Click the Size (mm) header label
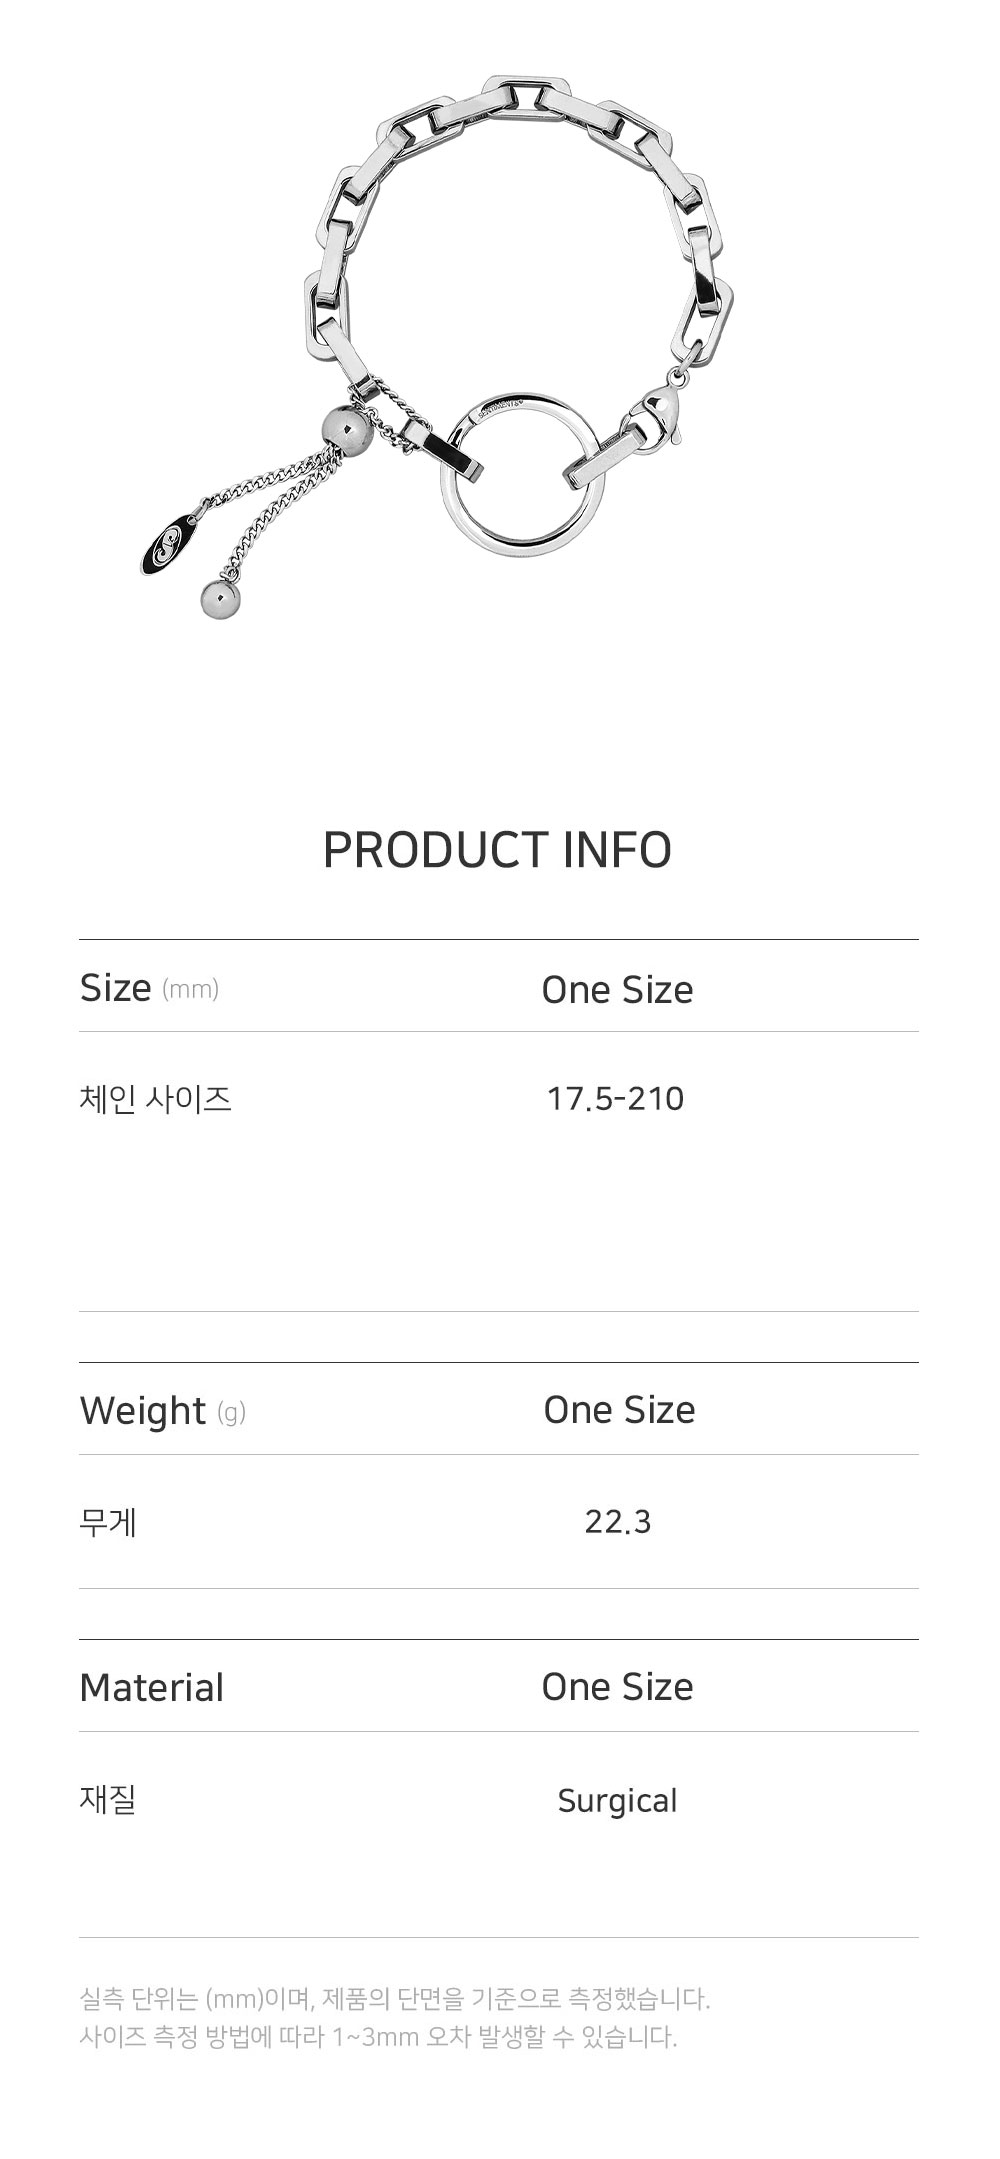 point(149,988)
